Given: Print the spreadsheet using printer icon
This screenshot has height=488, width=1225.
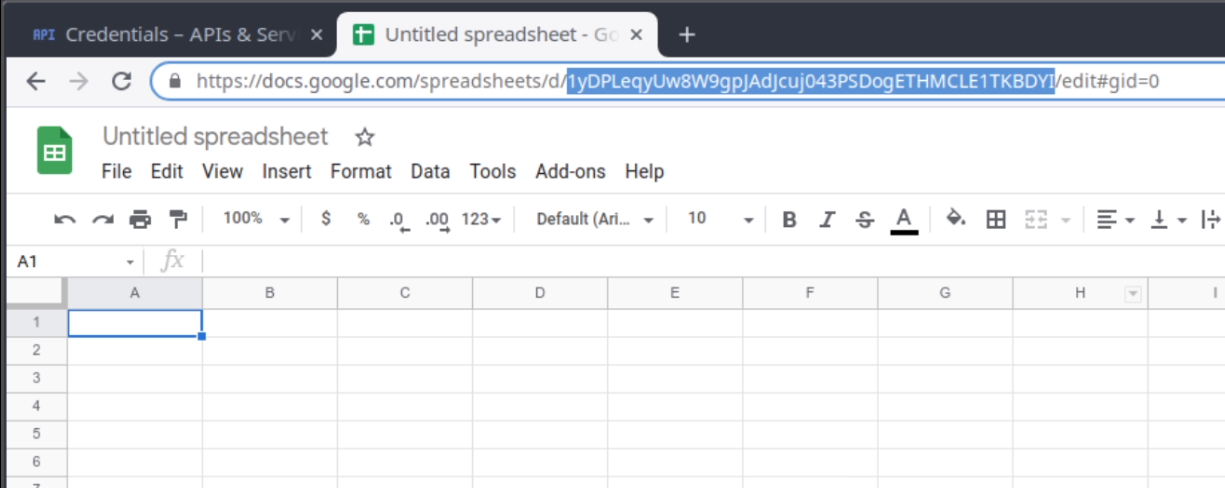Looking at the screenshot, I should [x=140, y=219].
